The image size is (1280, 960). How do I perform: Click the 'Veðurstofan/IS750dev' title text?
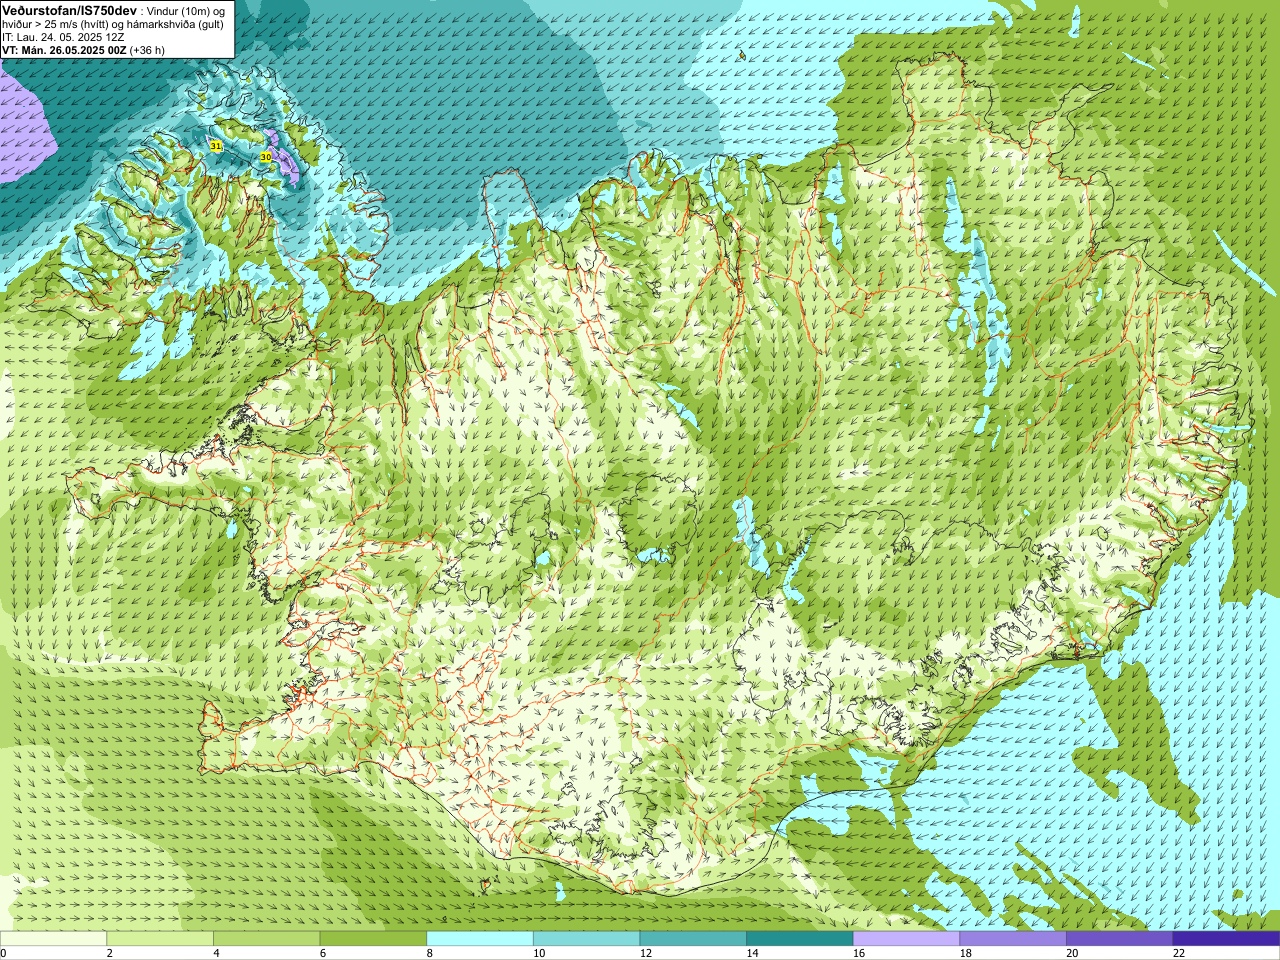69,10
